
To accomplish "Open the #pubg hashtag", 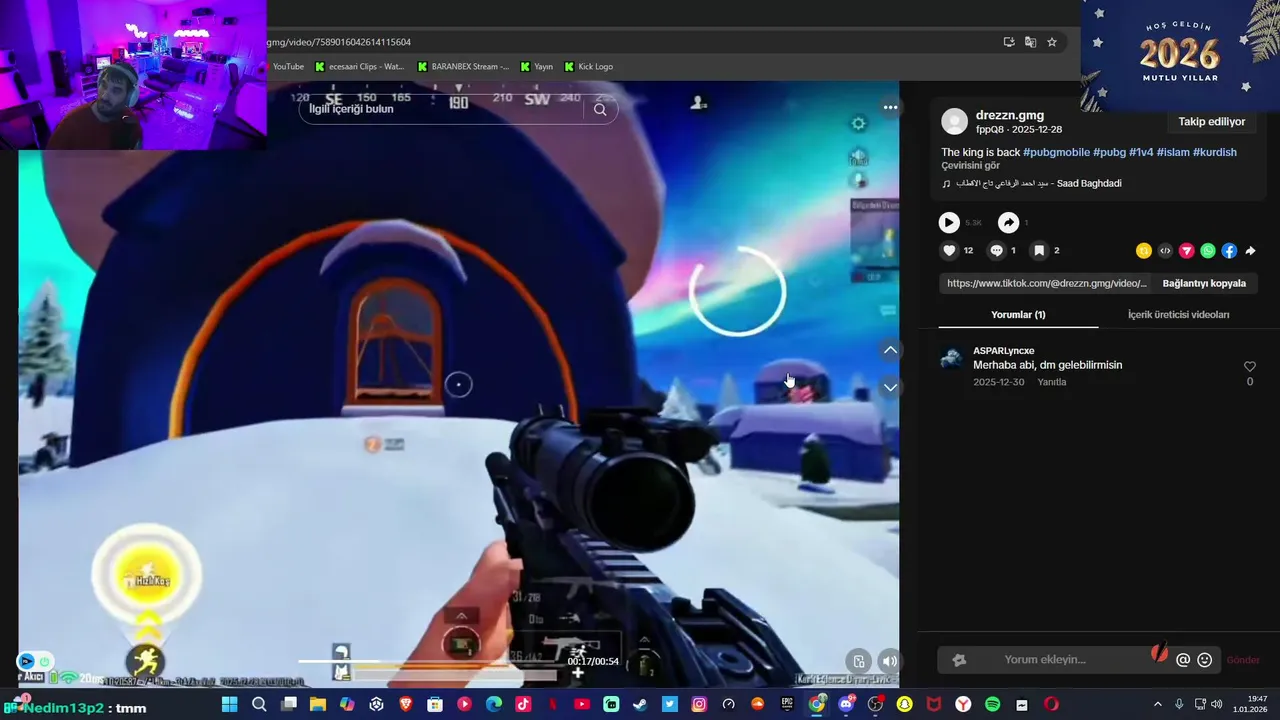I will tap(1109, 152).
